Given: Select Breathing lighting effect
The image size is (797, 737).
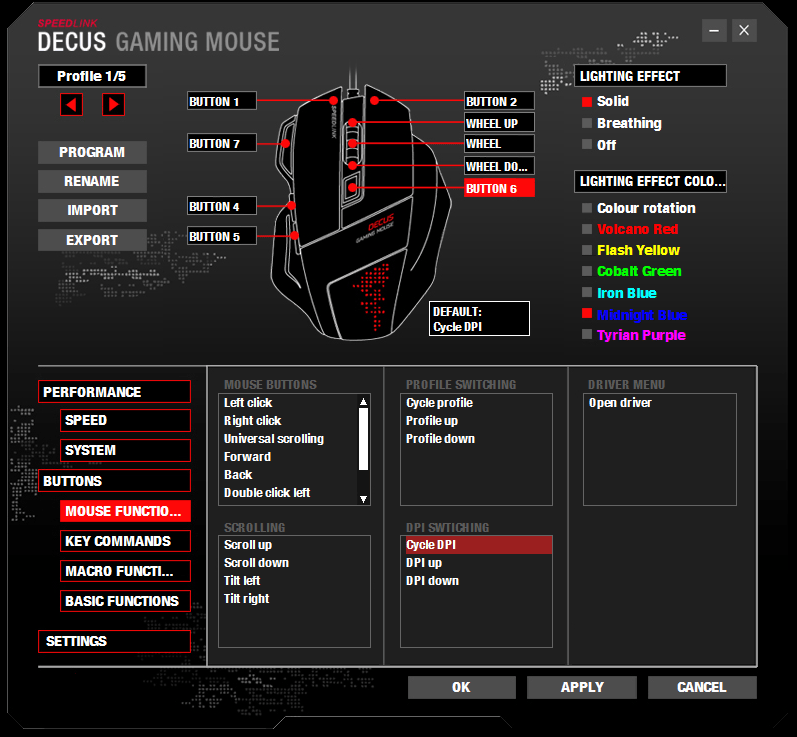Looking at the screenshot, I should 622,123.
